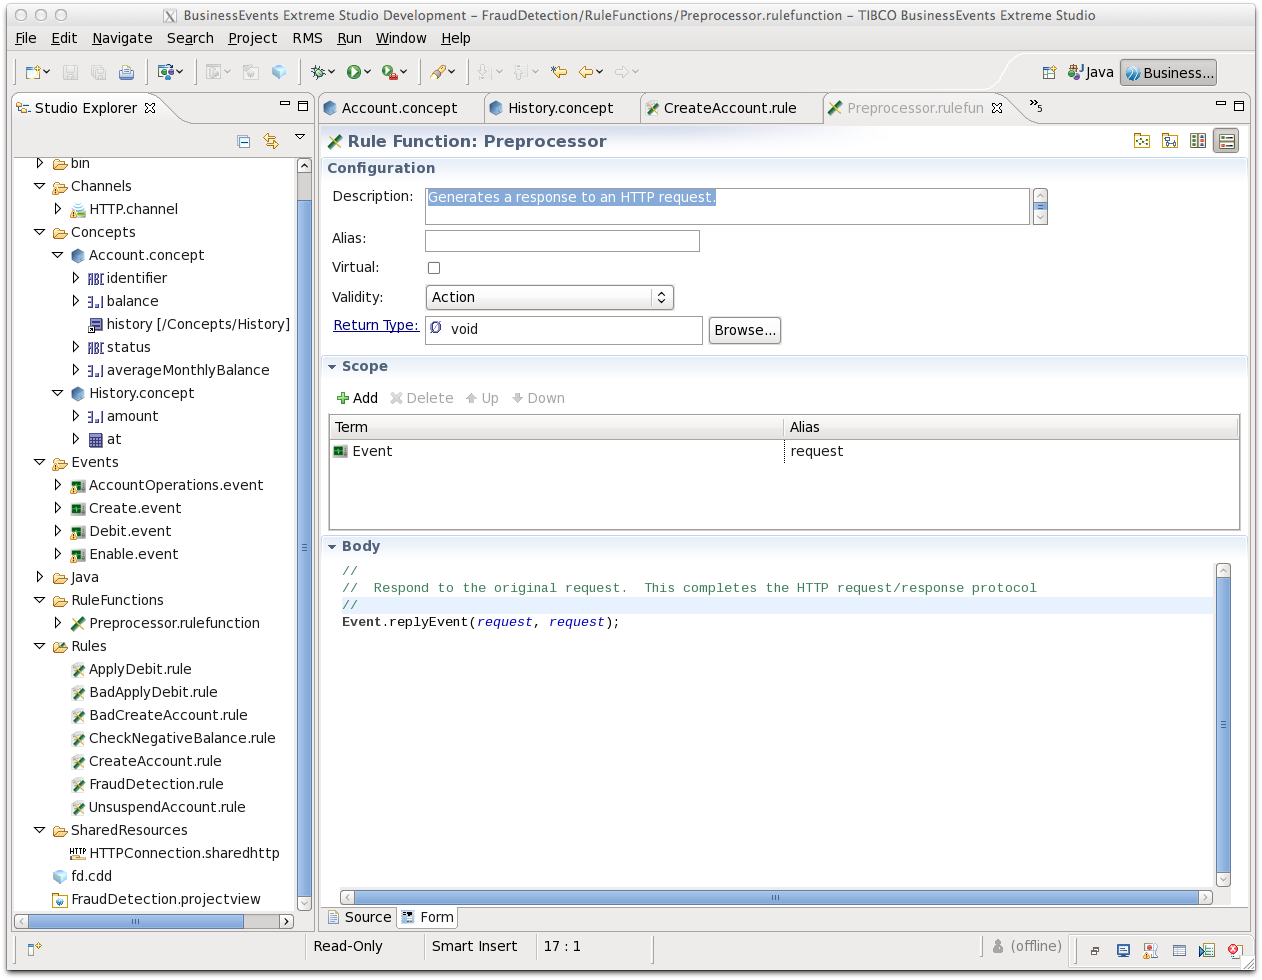Click the Delete button in Scope
This screenshot has width=1262, height=980.
421,398
